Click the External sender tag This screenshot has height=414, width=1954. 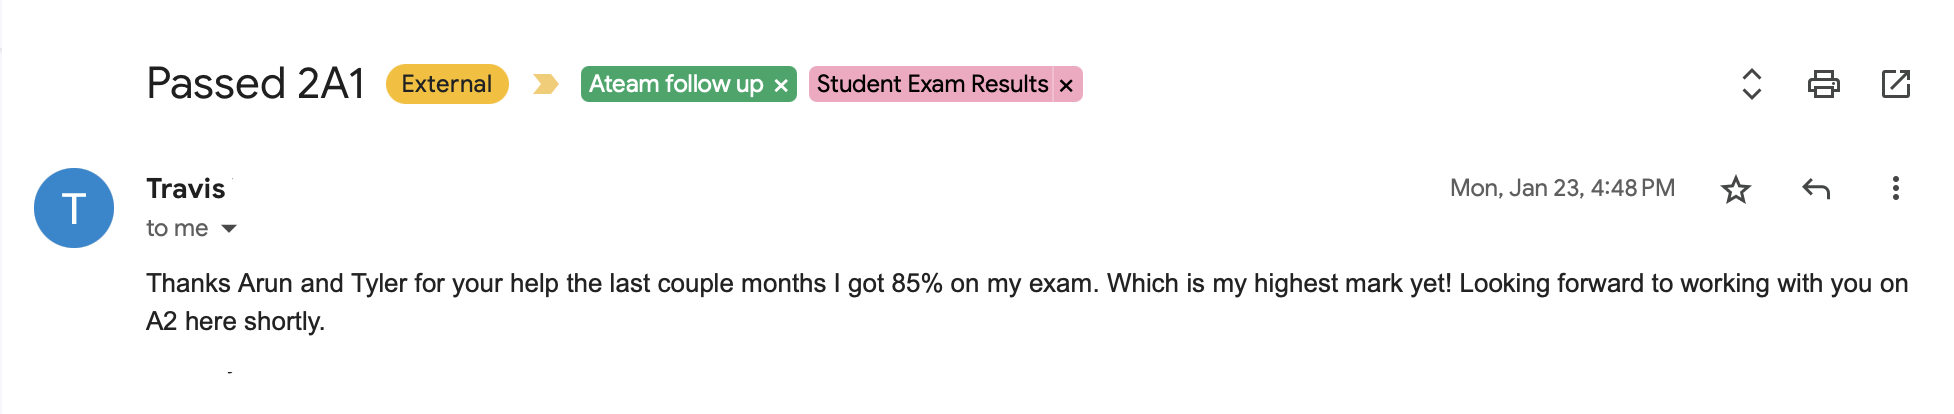(x=447, y=84)
